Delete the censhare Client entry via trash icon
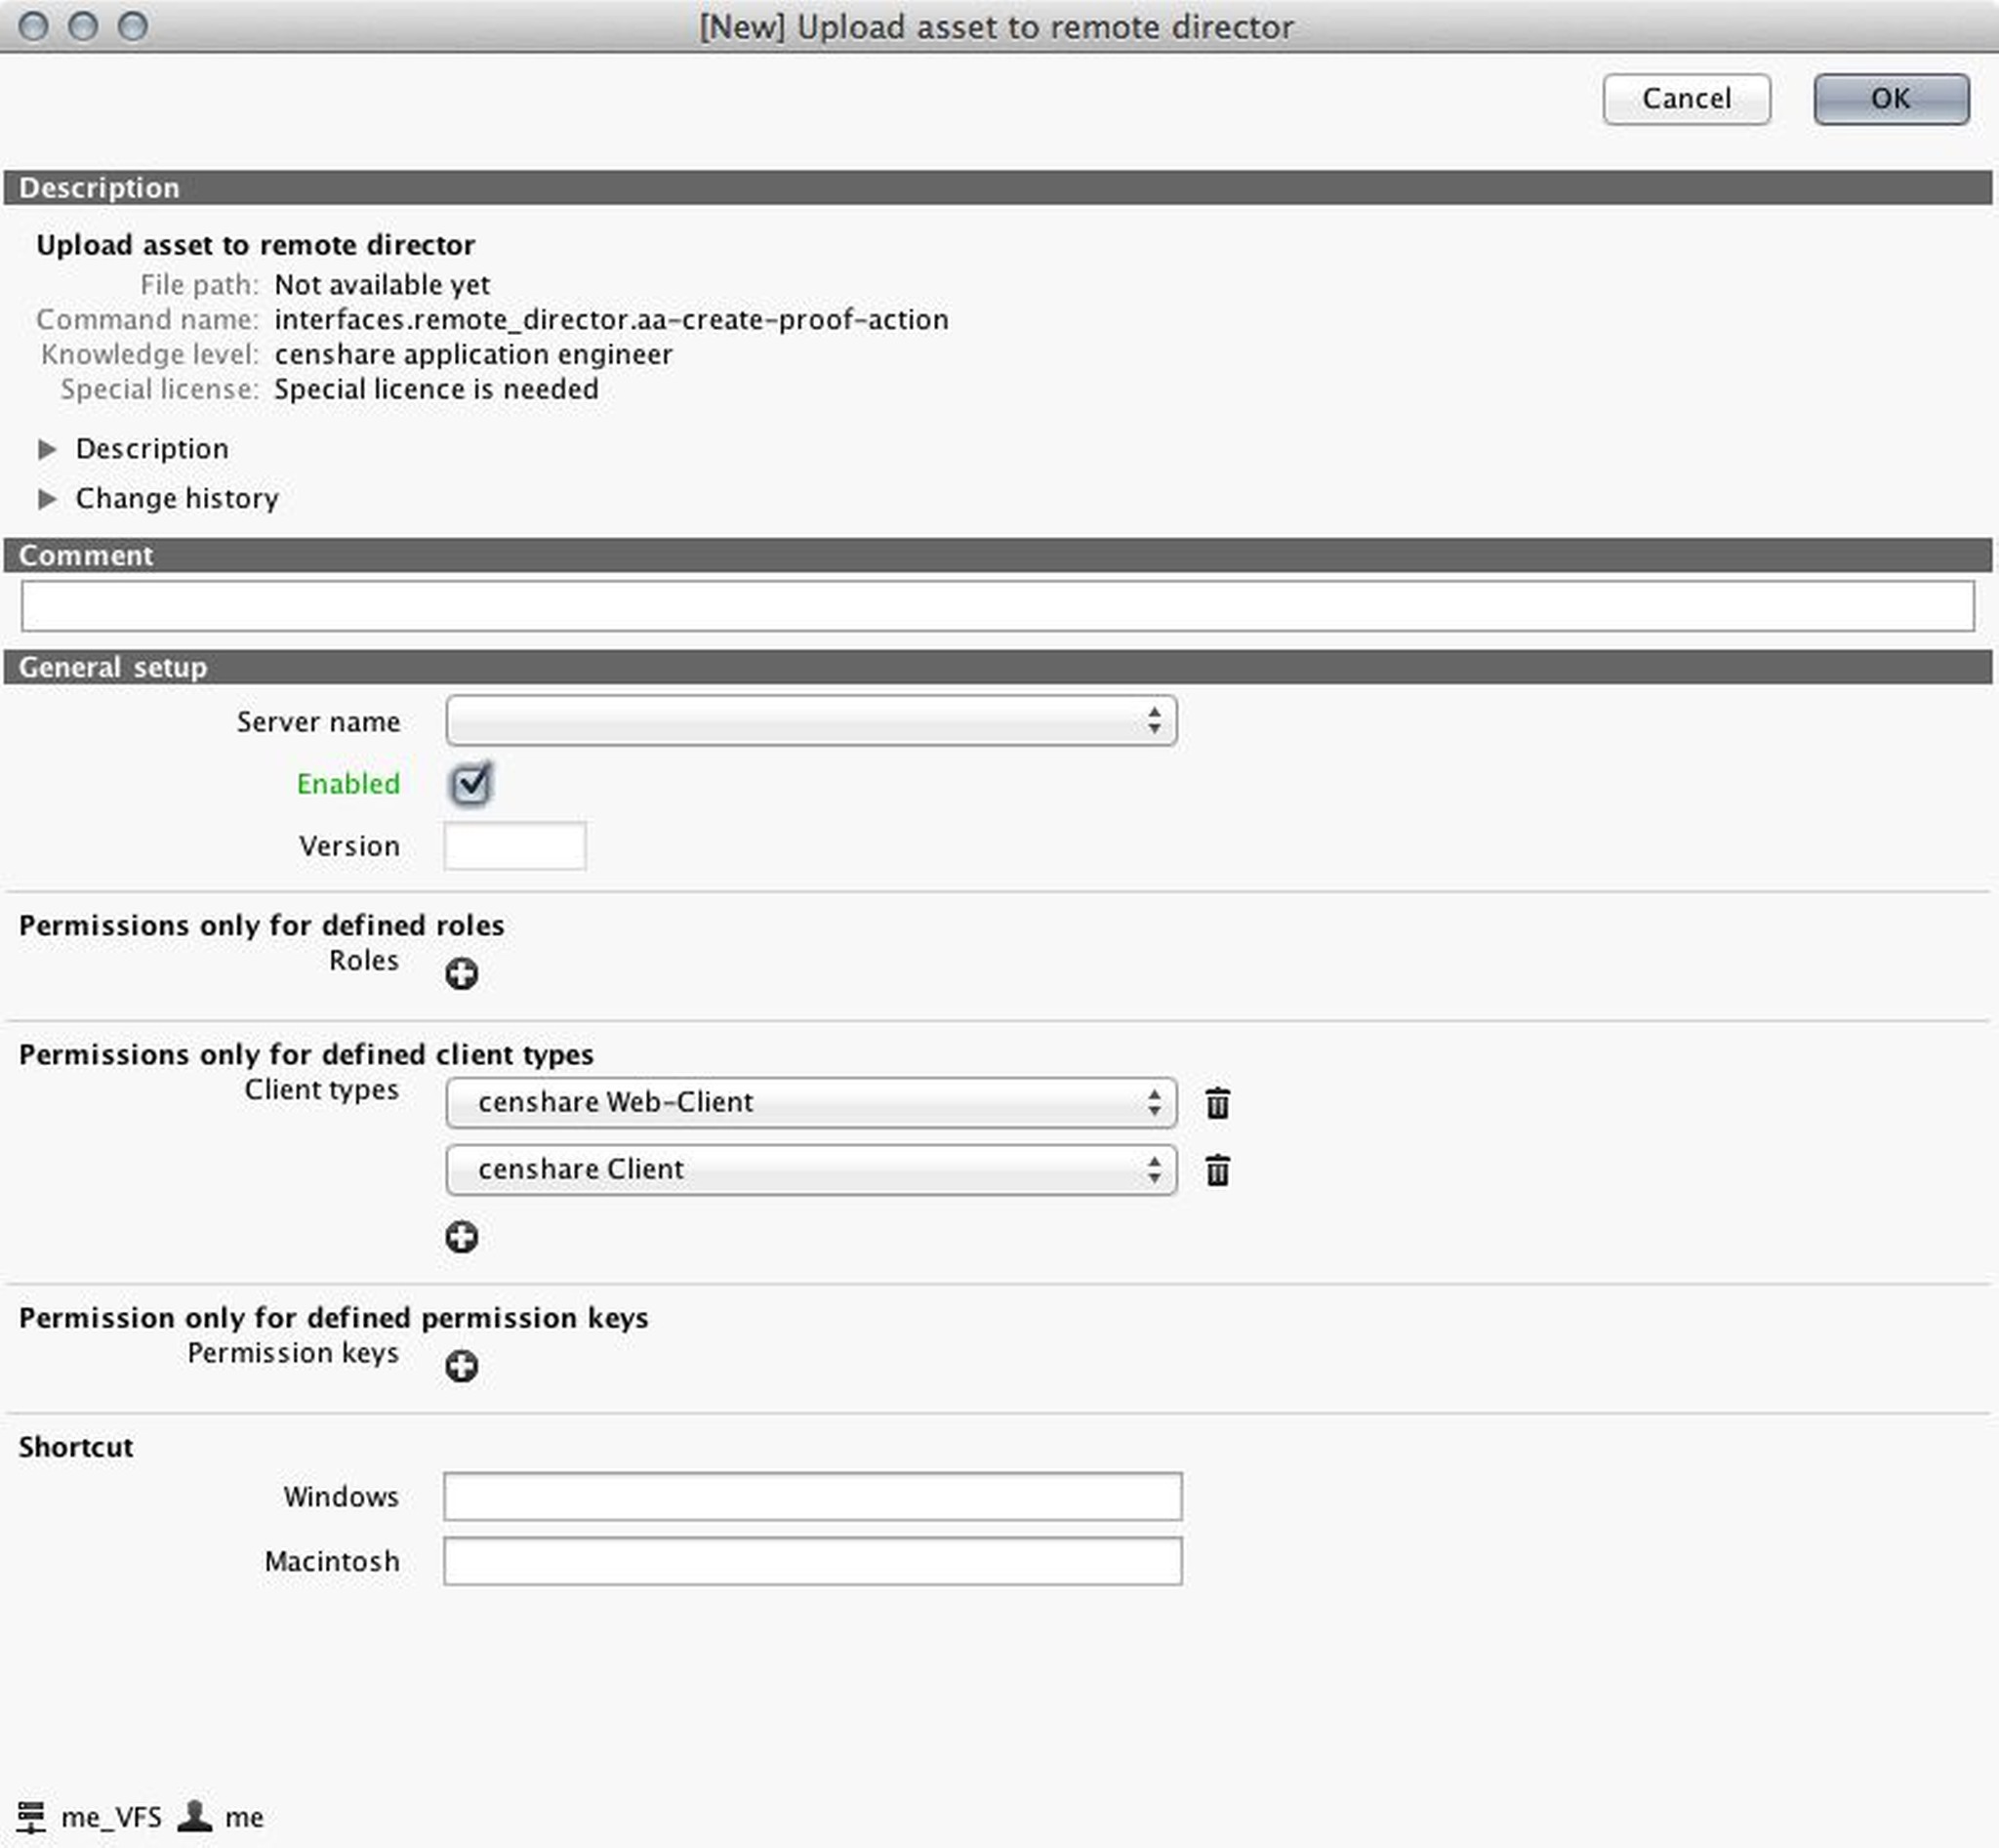 tap(1217, 1170)
